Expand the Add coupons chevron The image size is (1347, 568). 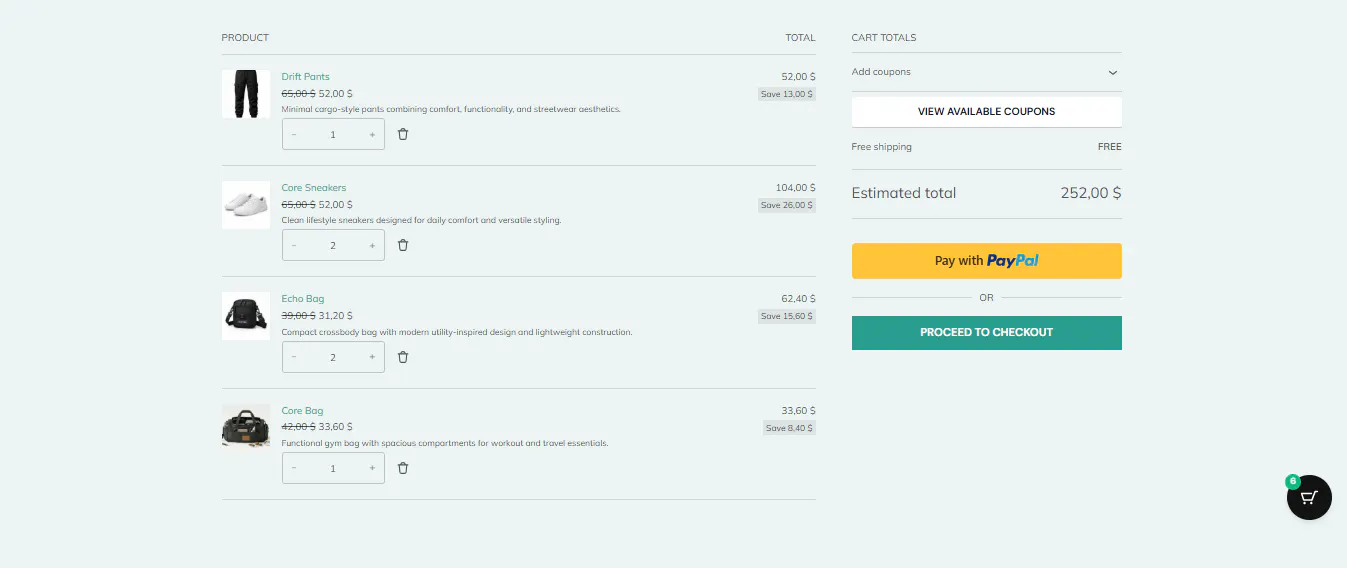click(1113, 73)
